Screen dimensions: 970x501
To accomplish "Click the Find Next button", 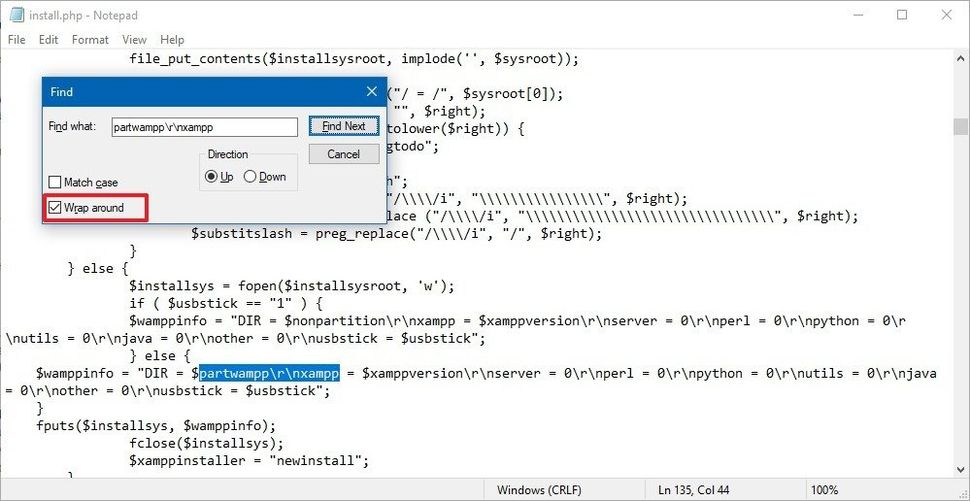I will point(344,126).
